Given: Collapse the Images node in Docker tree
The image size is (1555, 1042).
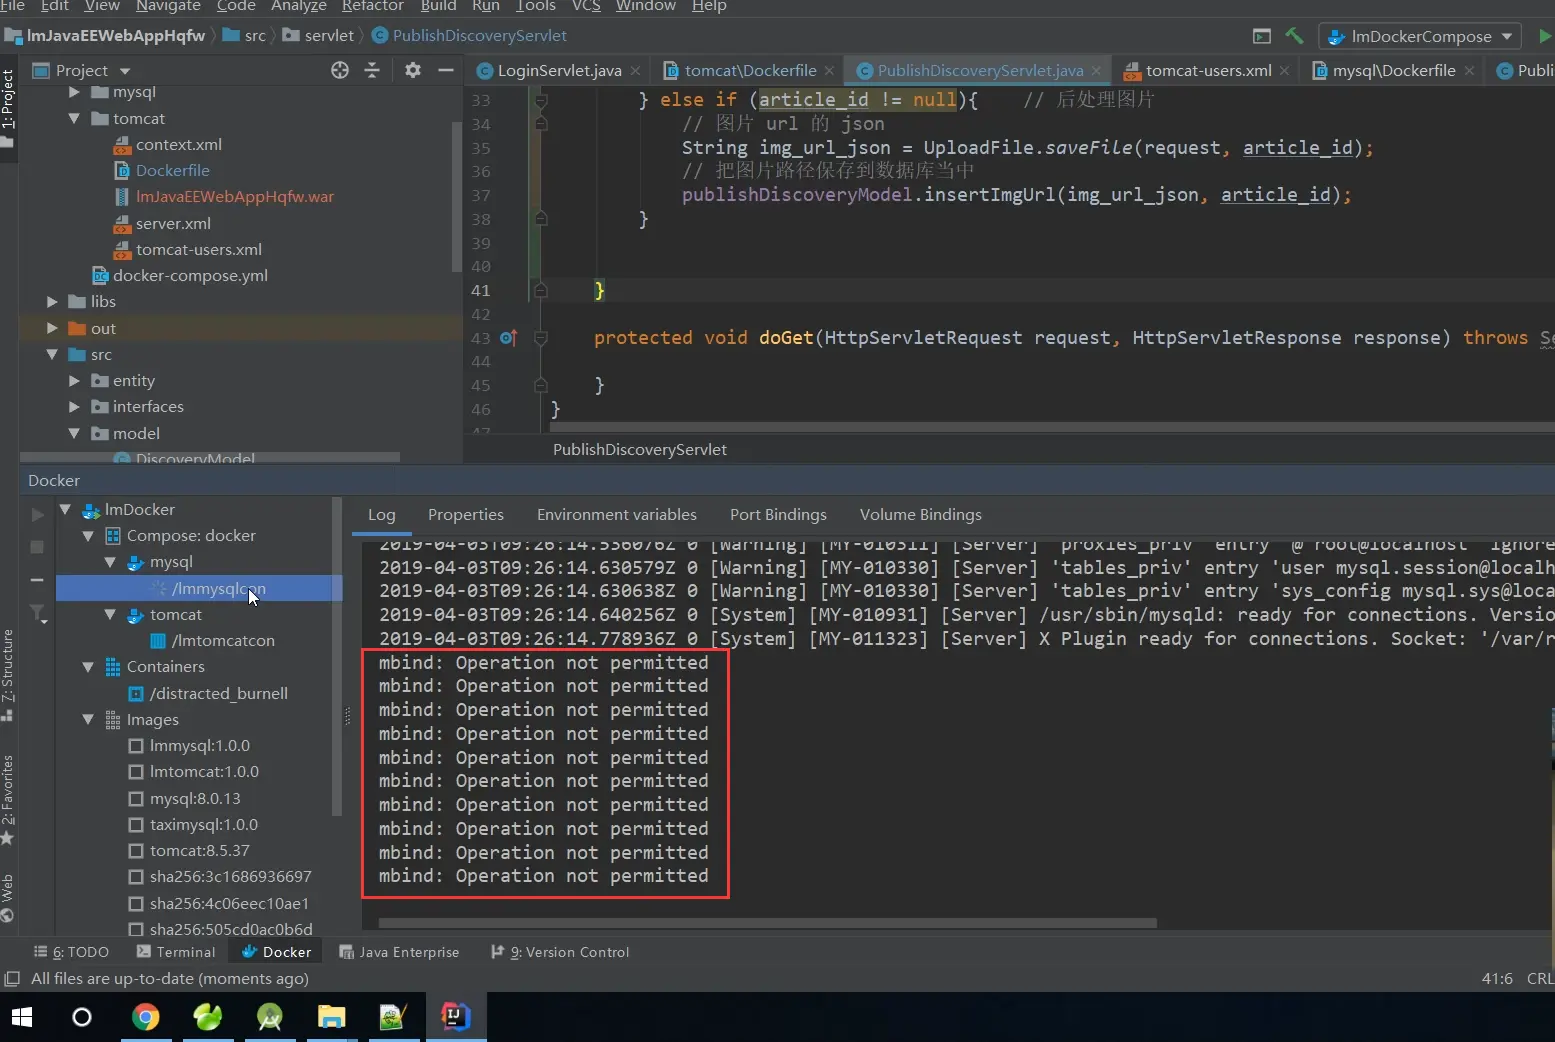Looking at the screenshot, I should 88,719.
